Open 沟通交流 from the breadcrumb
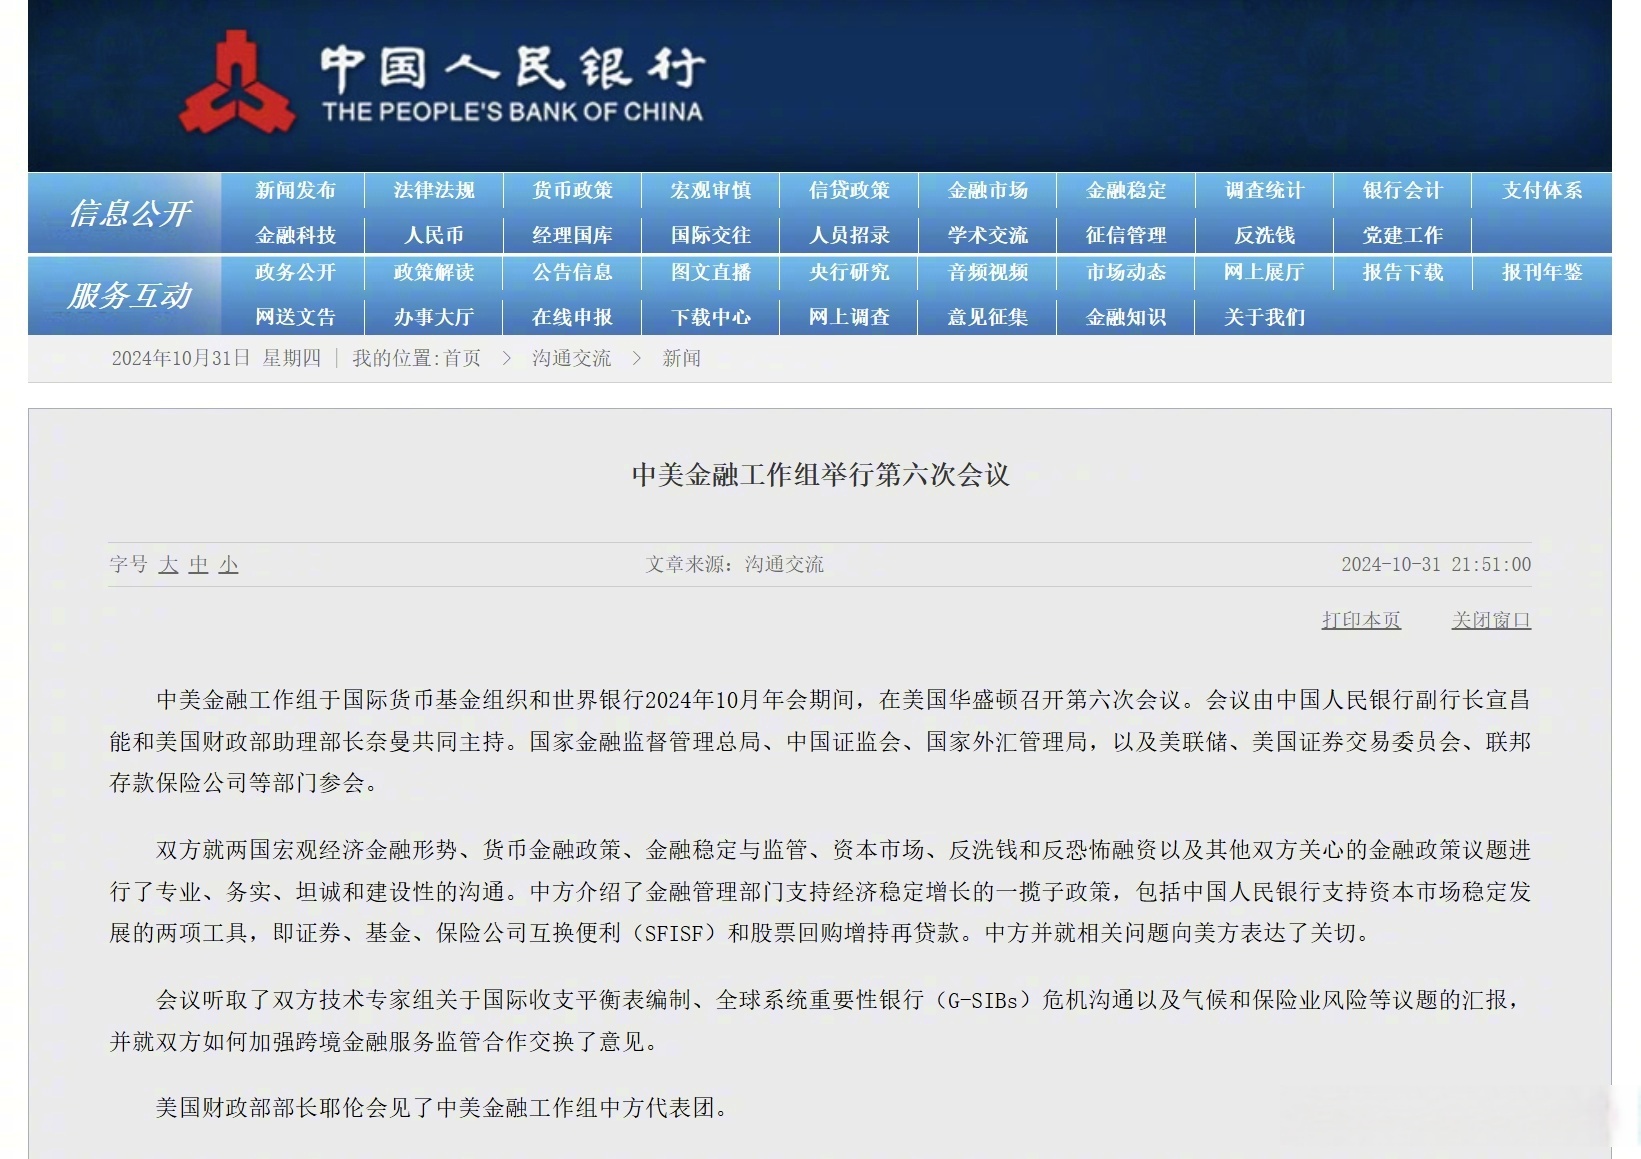Image resolution: width=1641 pixels, height=1159 pixels. [x=571, y=358]
